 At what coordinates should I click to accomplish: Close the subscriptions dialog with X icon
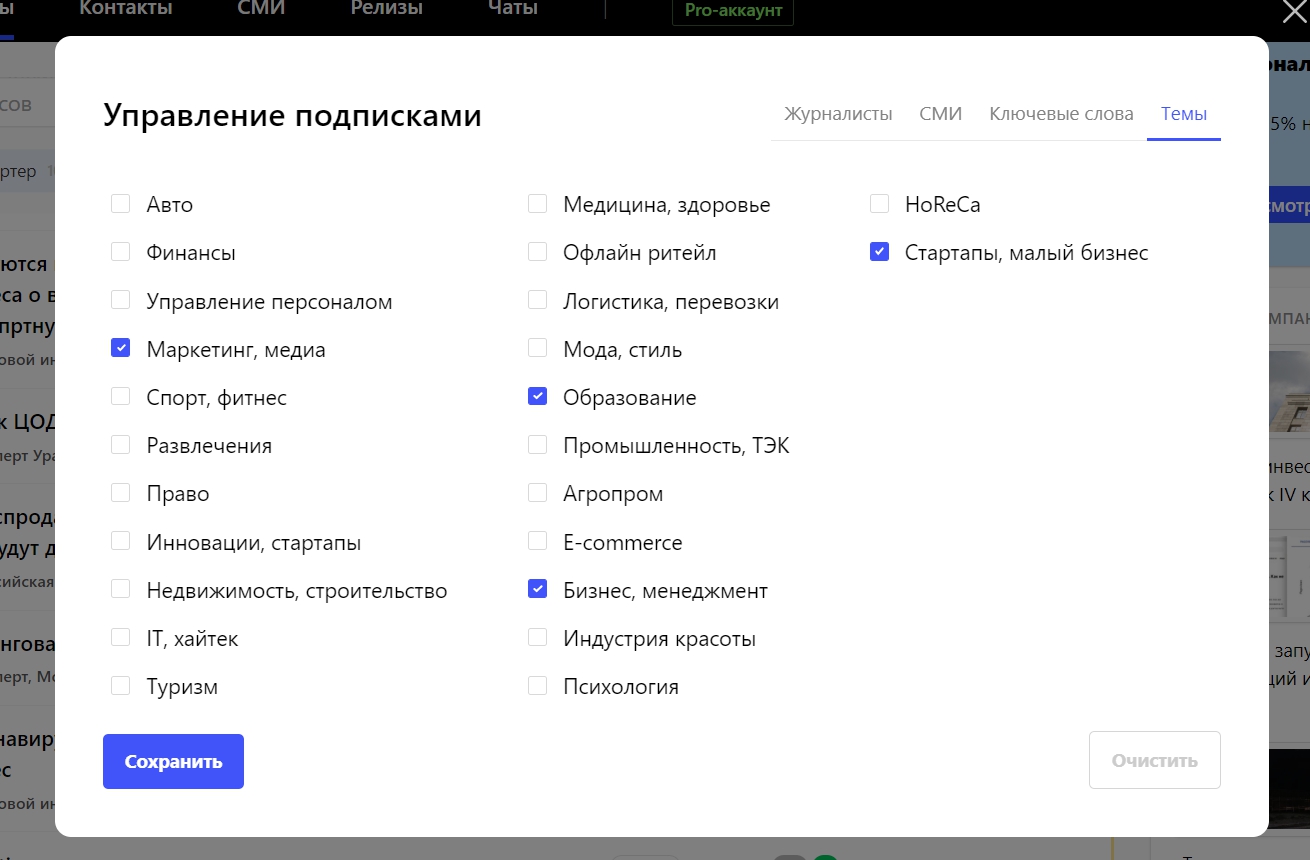pos(1294,12)
